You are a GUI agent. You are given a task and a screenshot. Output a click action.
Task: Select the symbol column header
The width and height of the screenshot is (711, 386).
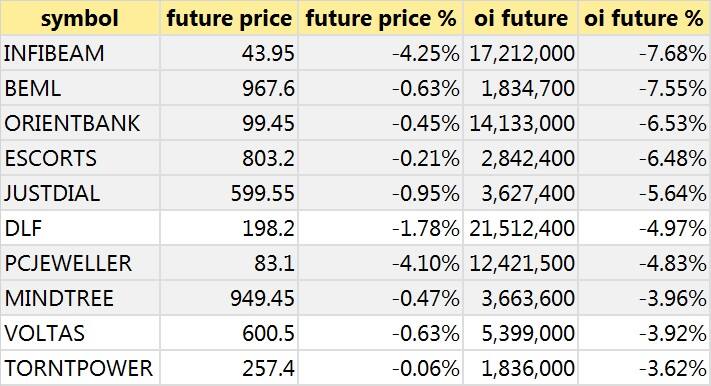80,18
